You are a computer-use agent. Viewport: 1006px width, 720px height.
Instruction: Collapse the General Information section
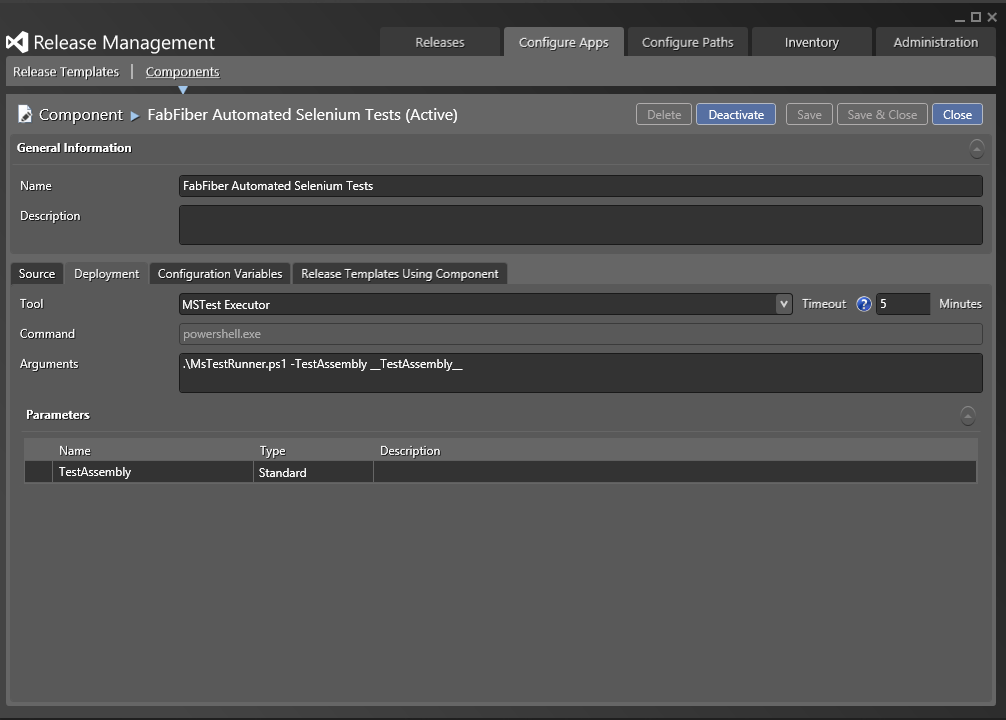(x=976, y=149)
